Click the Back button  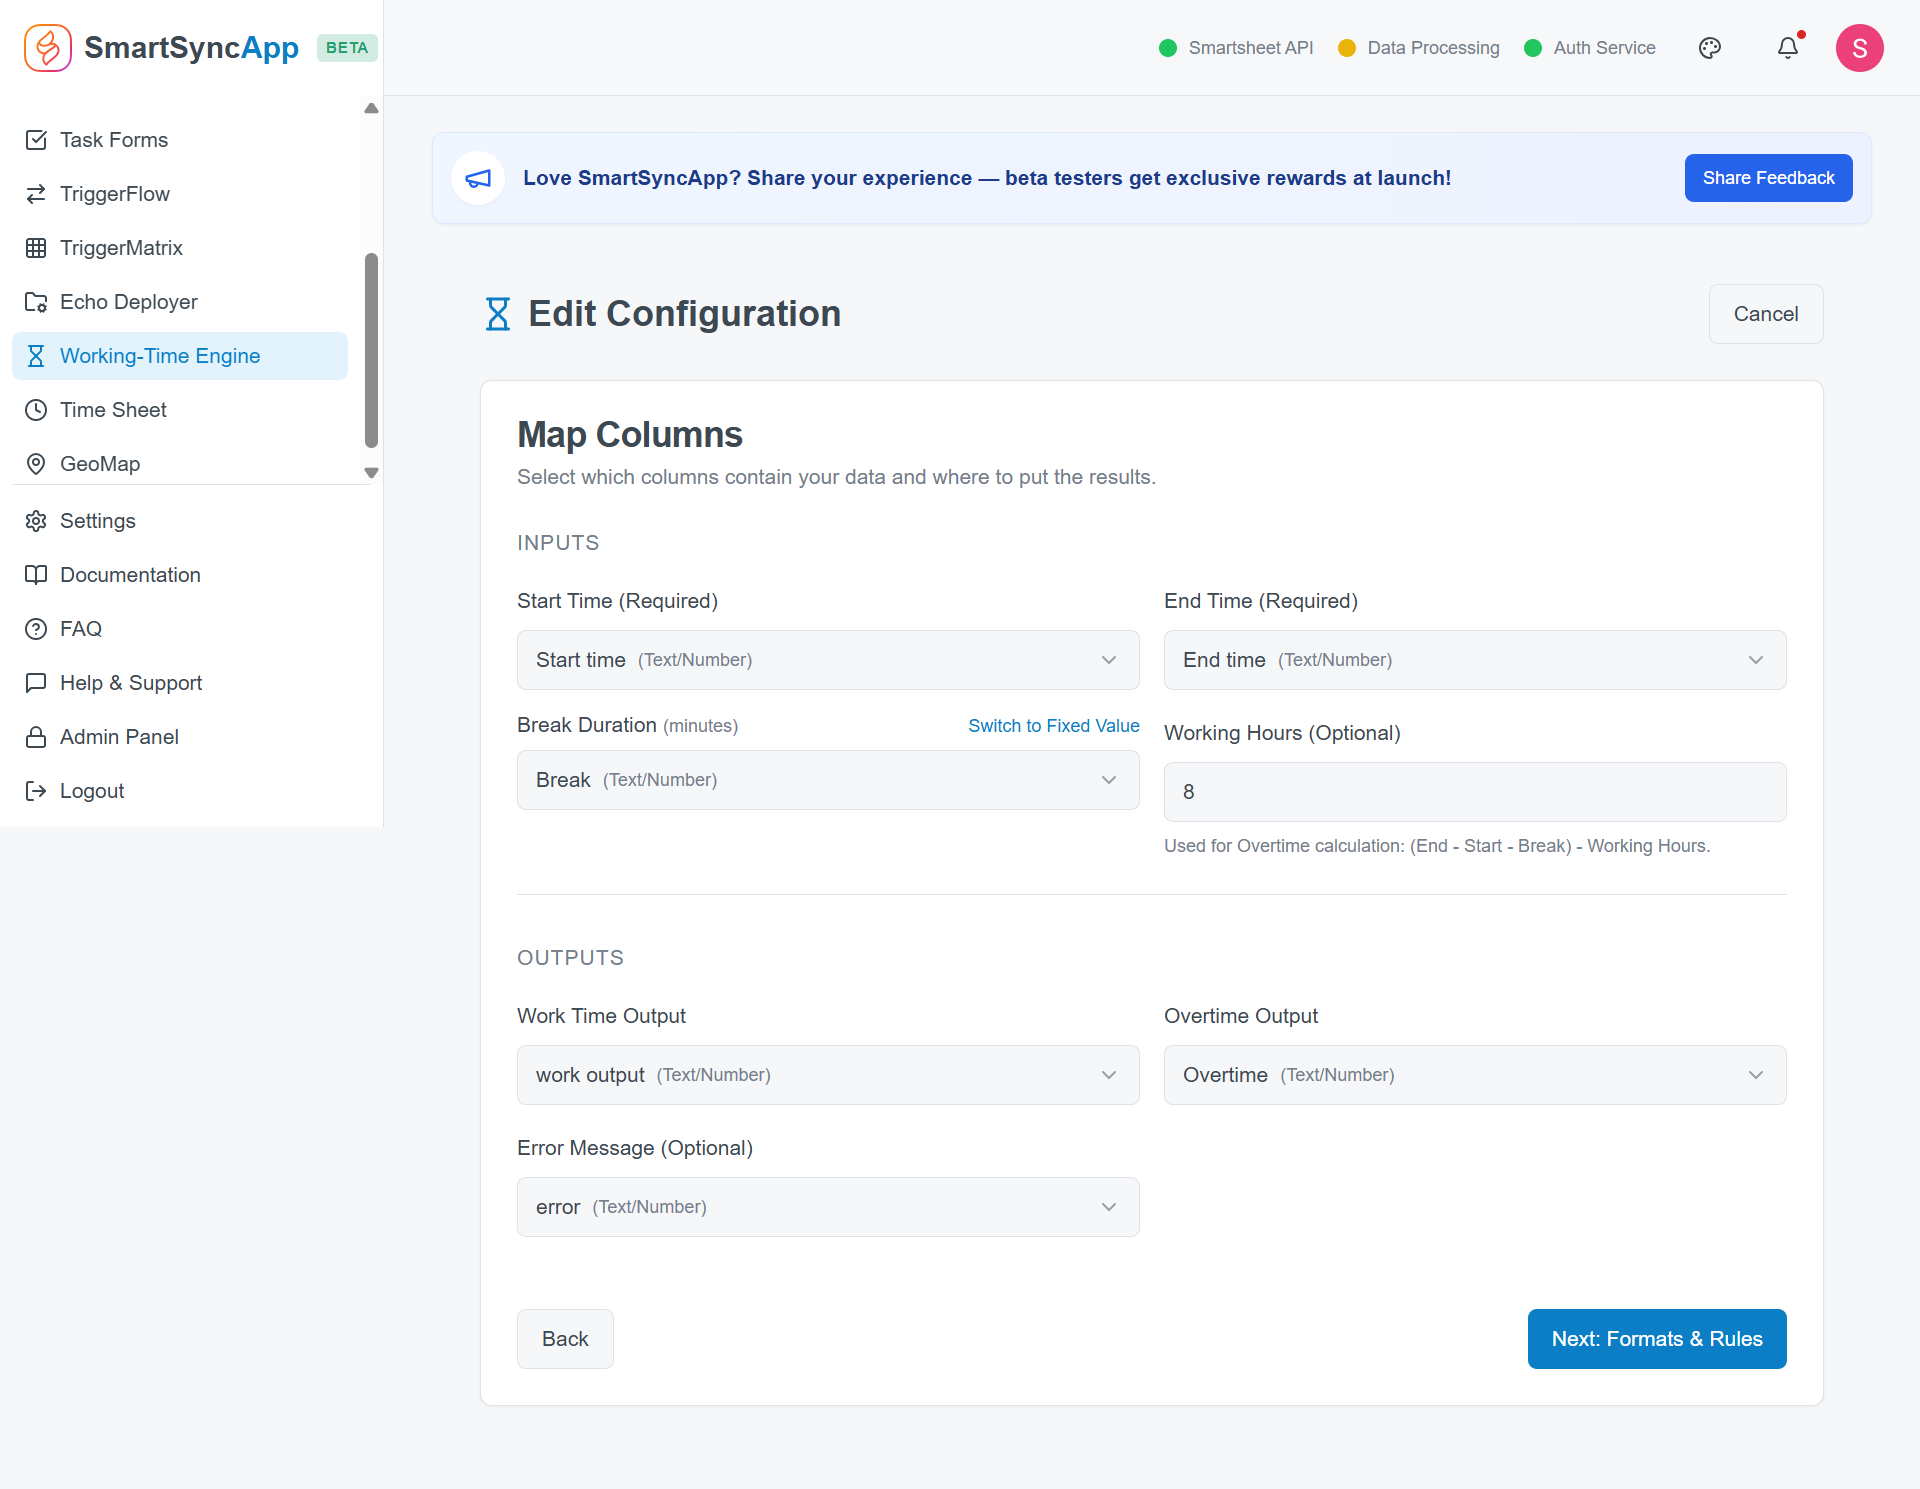point(565,1339)
